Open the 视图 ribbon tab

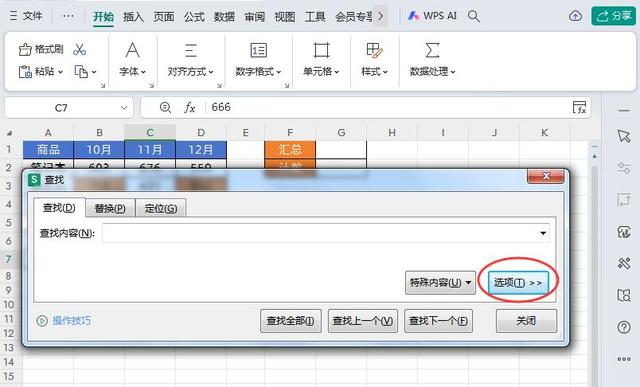coord(284,17)
